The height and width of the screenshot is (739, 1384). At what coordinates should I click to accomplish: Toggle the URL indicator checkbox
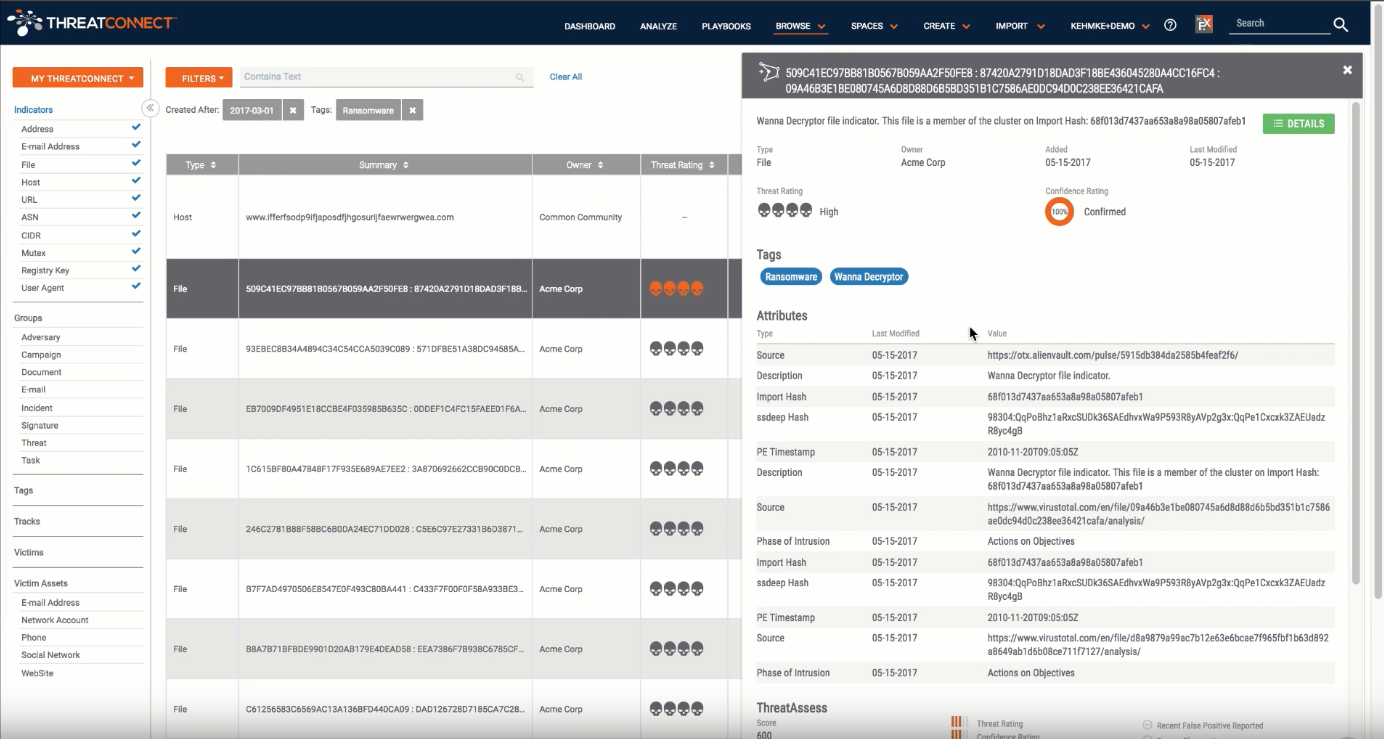[136, 198]
